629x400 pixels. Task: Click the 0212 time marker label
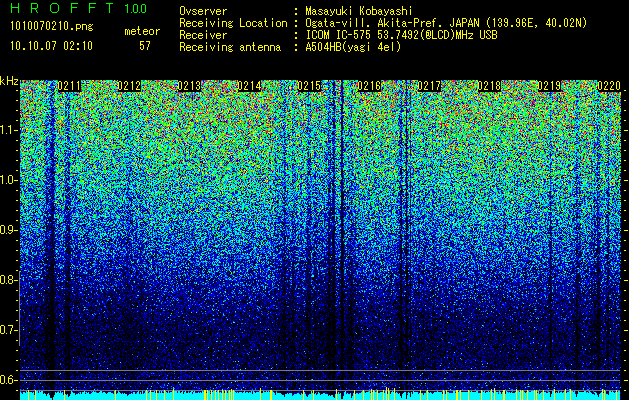click(129, 86)
